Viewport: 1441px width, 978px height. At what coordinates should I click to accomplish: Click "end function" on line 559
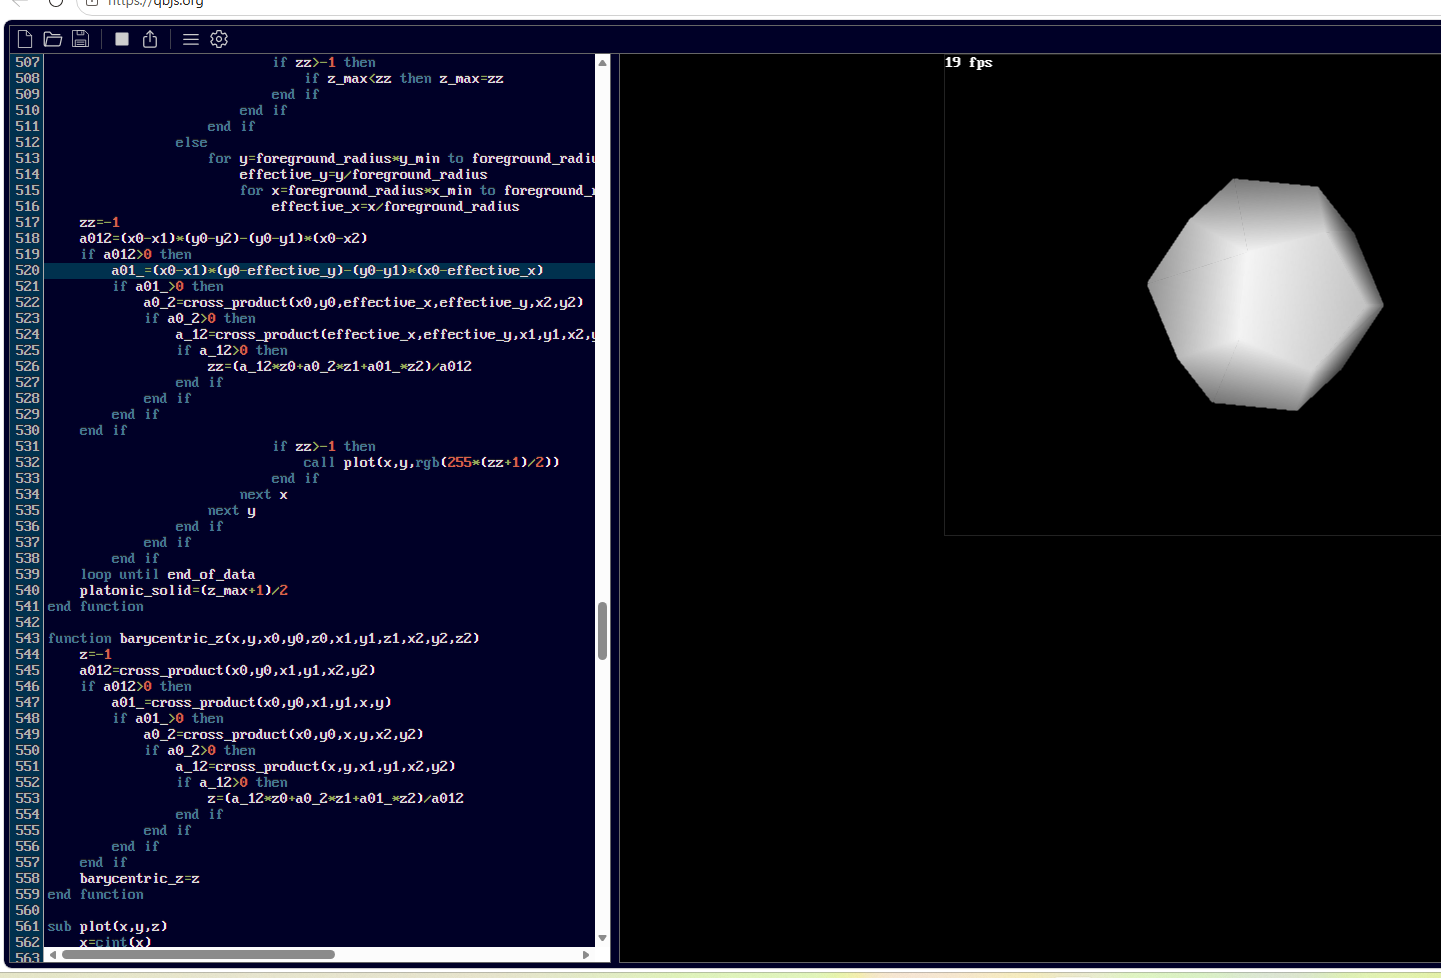(95, 894)
